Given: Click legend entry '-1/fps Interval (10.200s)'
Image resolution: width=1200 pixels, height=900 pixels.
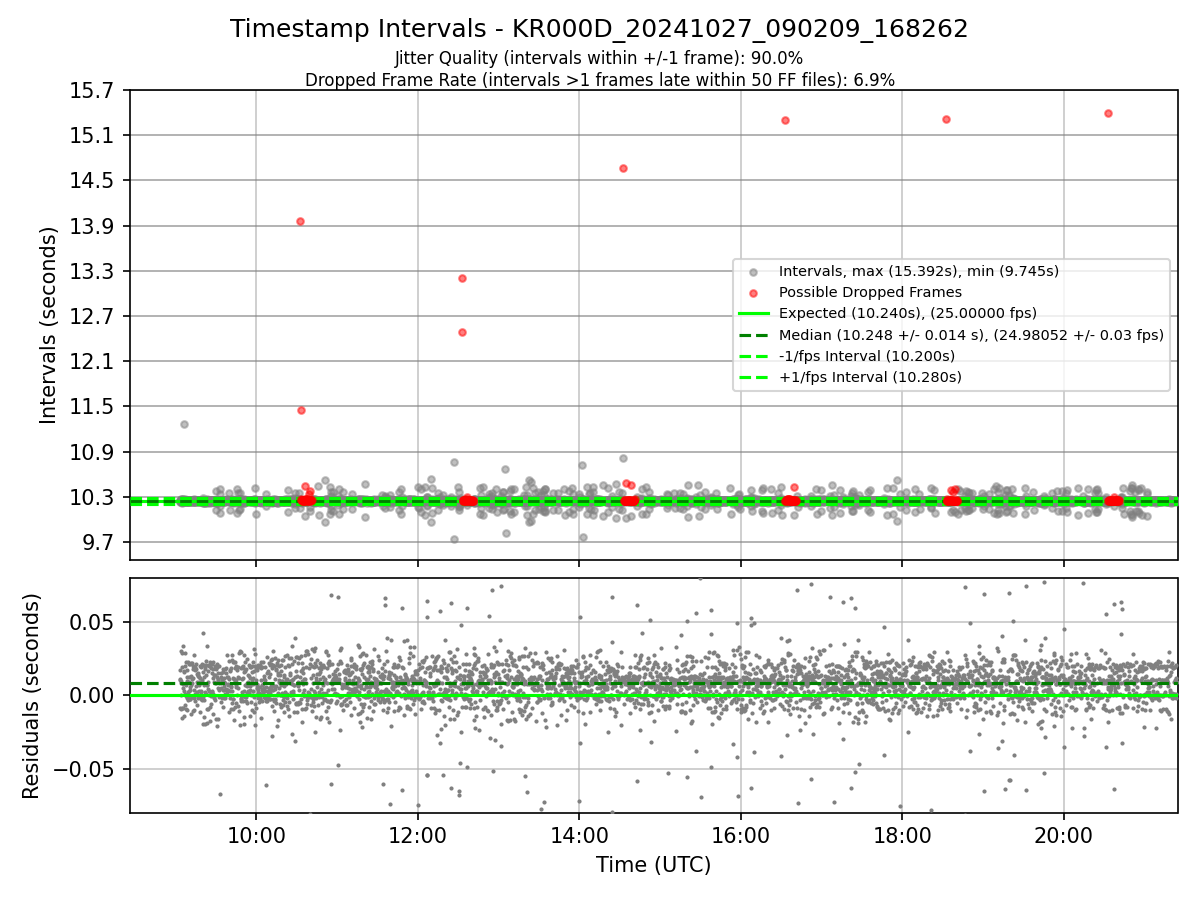Looking at the screenshot, I should pyautogui.click(x=867, y=356).
